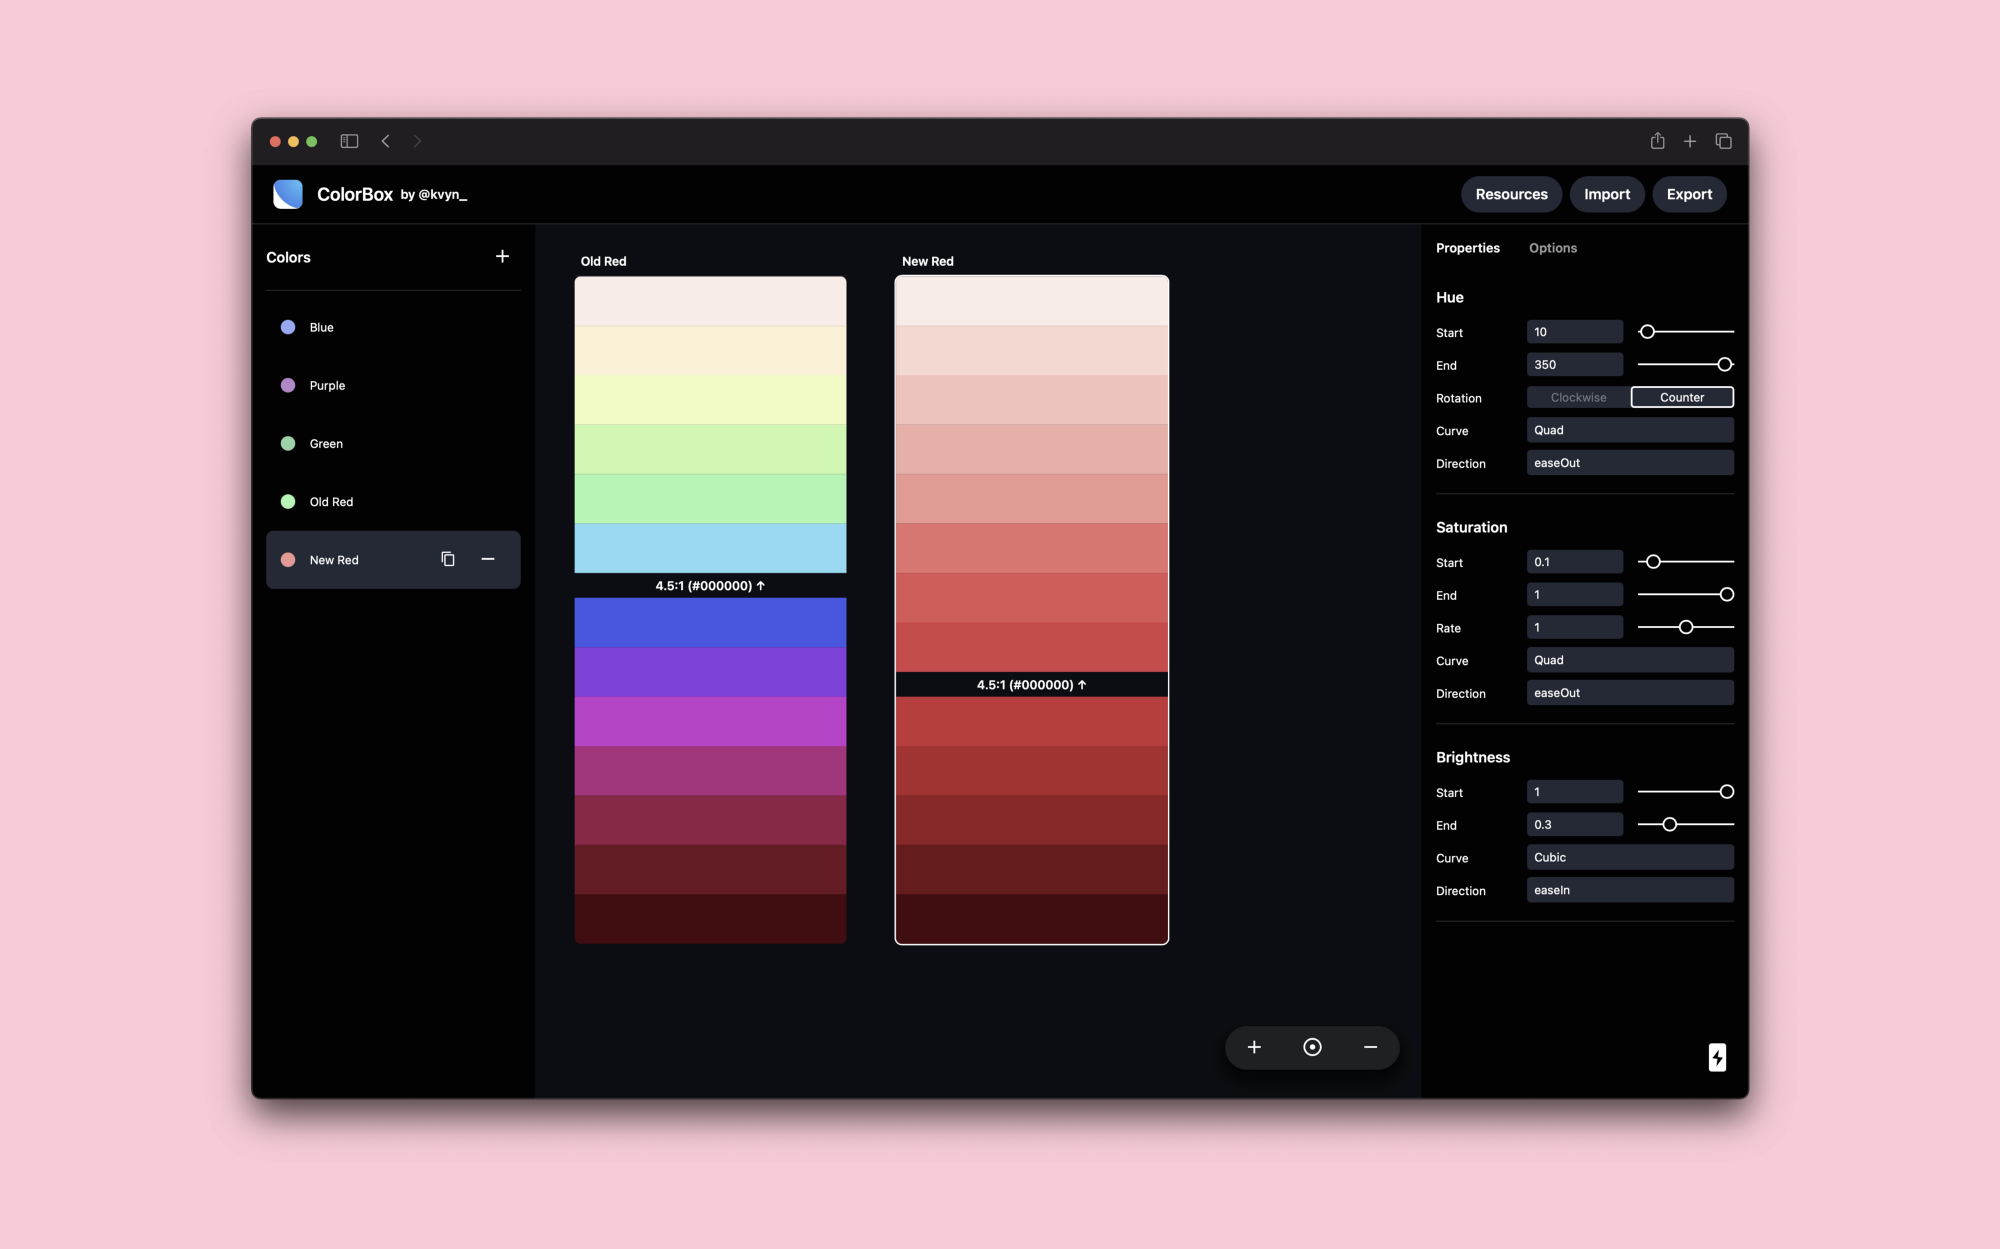Select the Properties tab
This screenshot has height=1249, width=2000.
point(1468,247)
